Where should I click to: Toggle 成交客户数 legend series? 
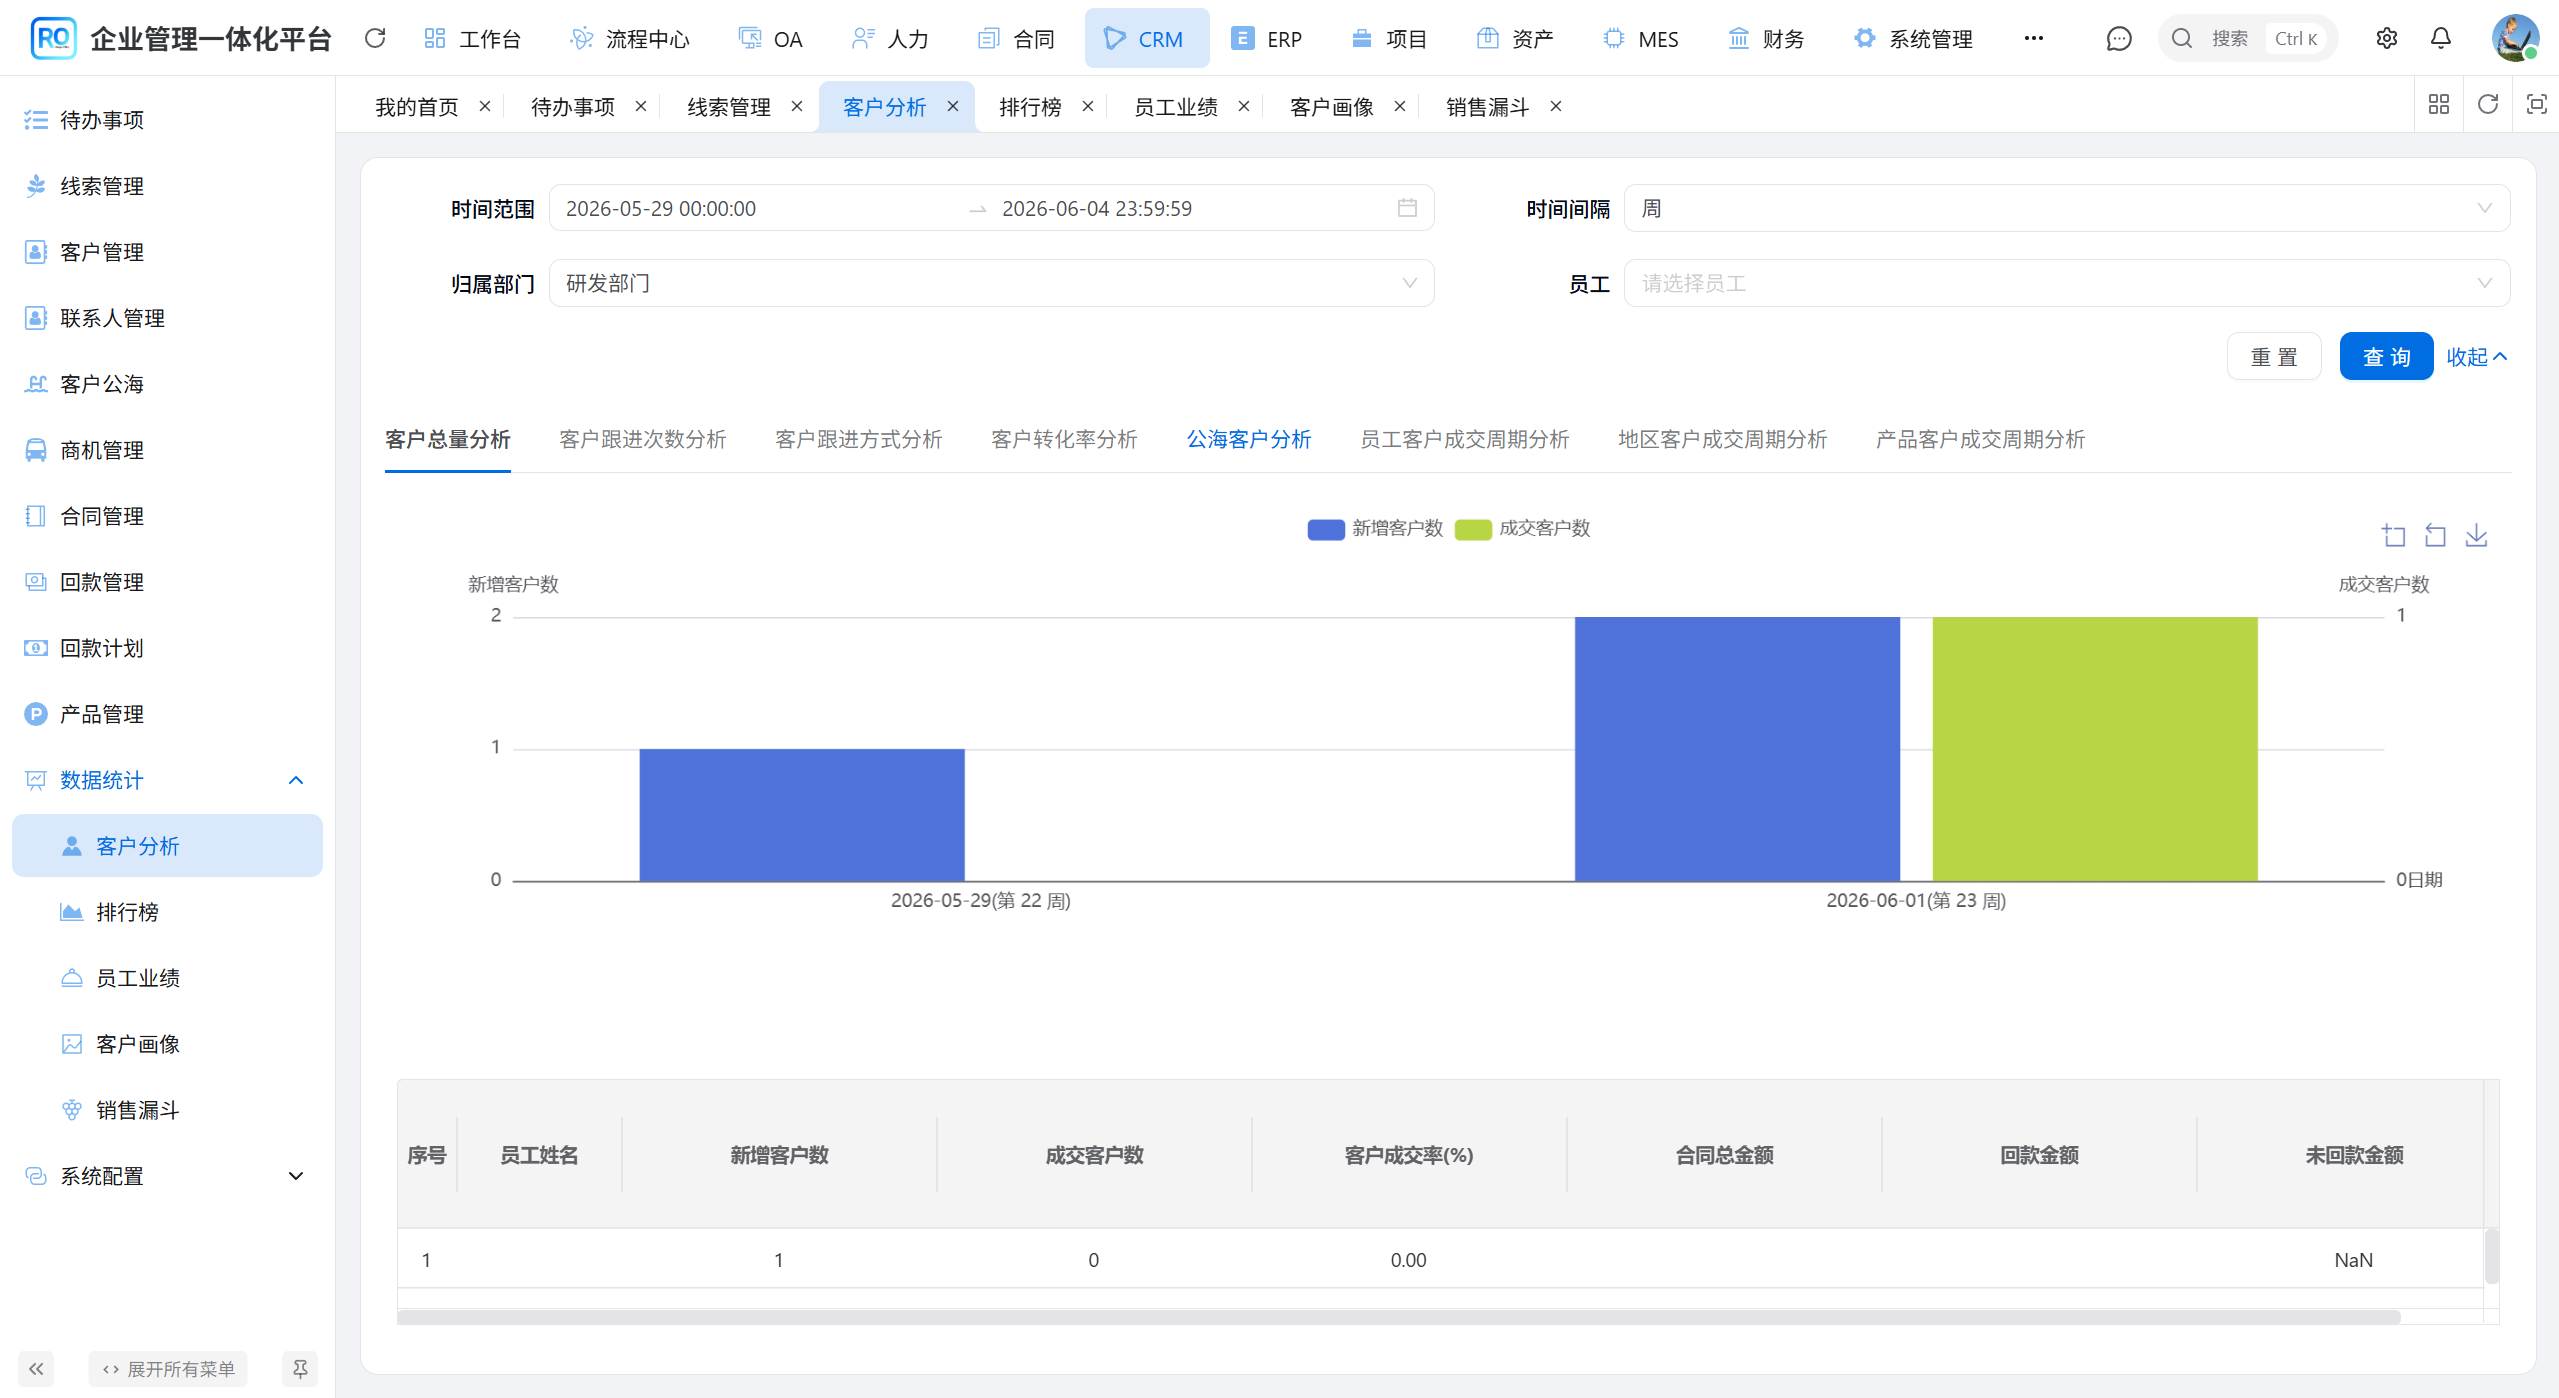click(1522, 529)
